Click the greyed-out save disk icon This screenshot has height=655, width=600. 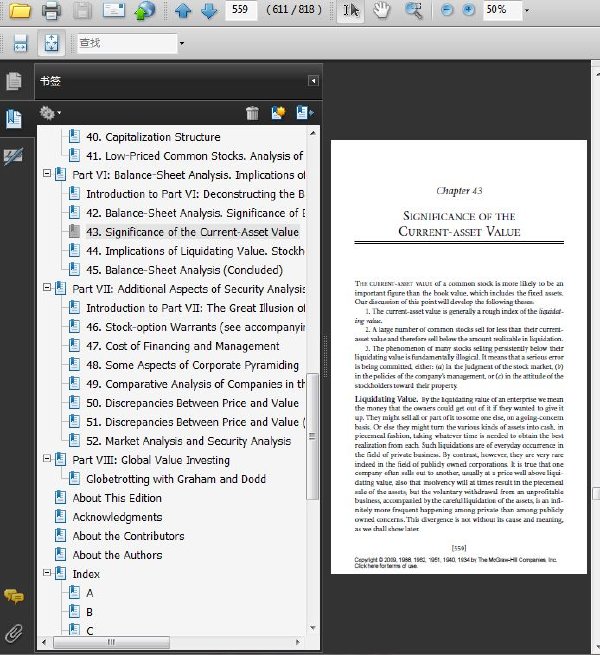(82, 10)
